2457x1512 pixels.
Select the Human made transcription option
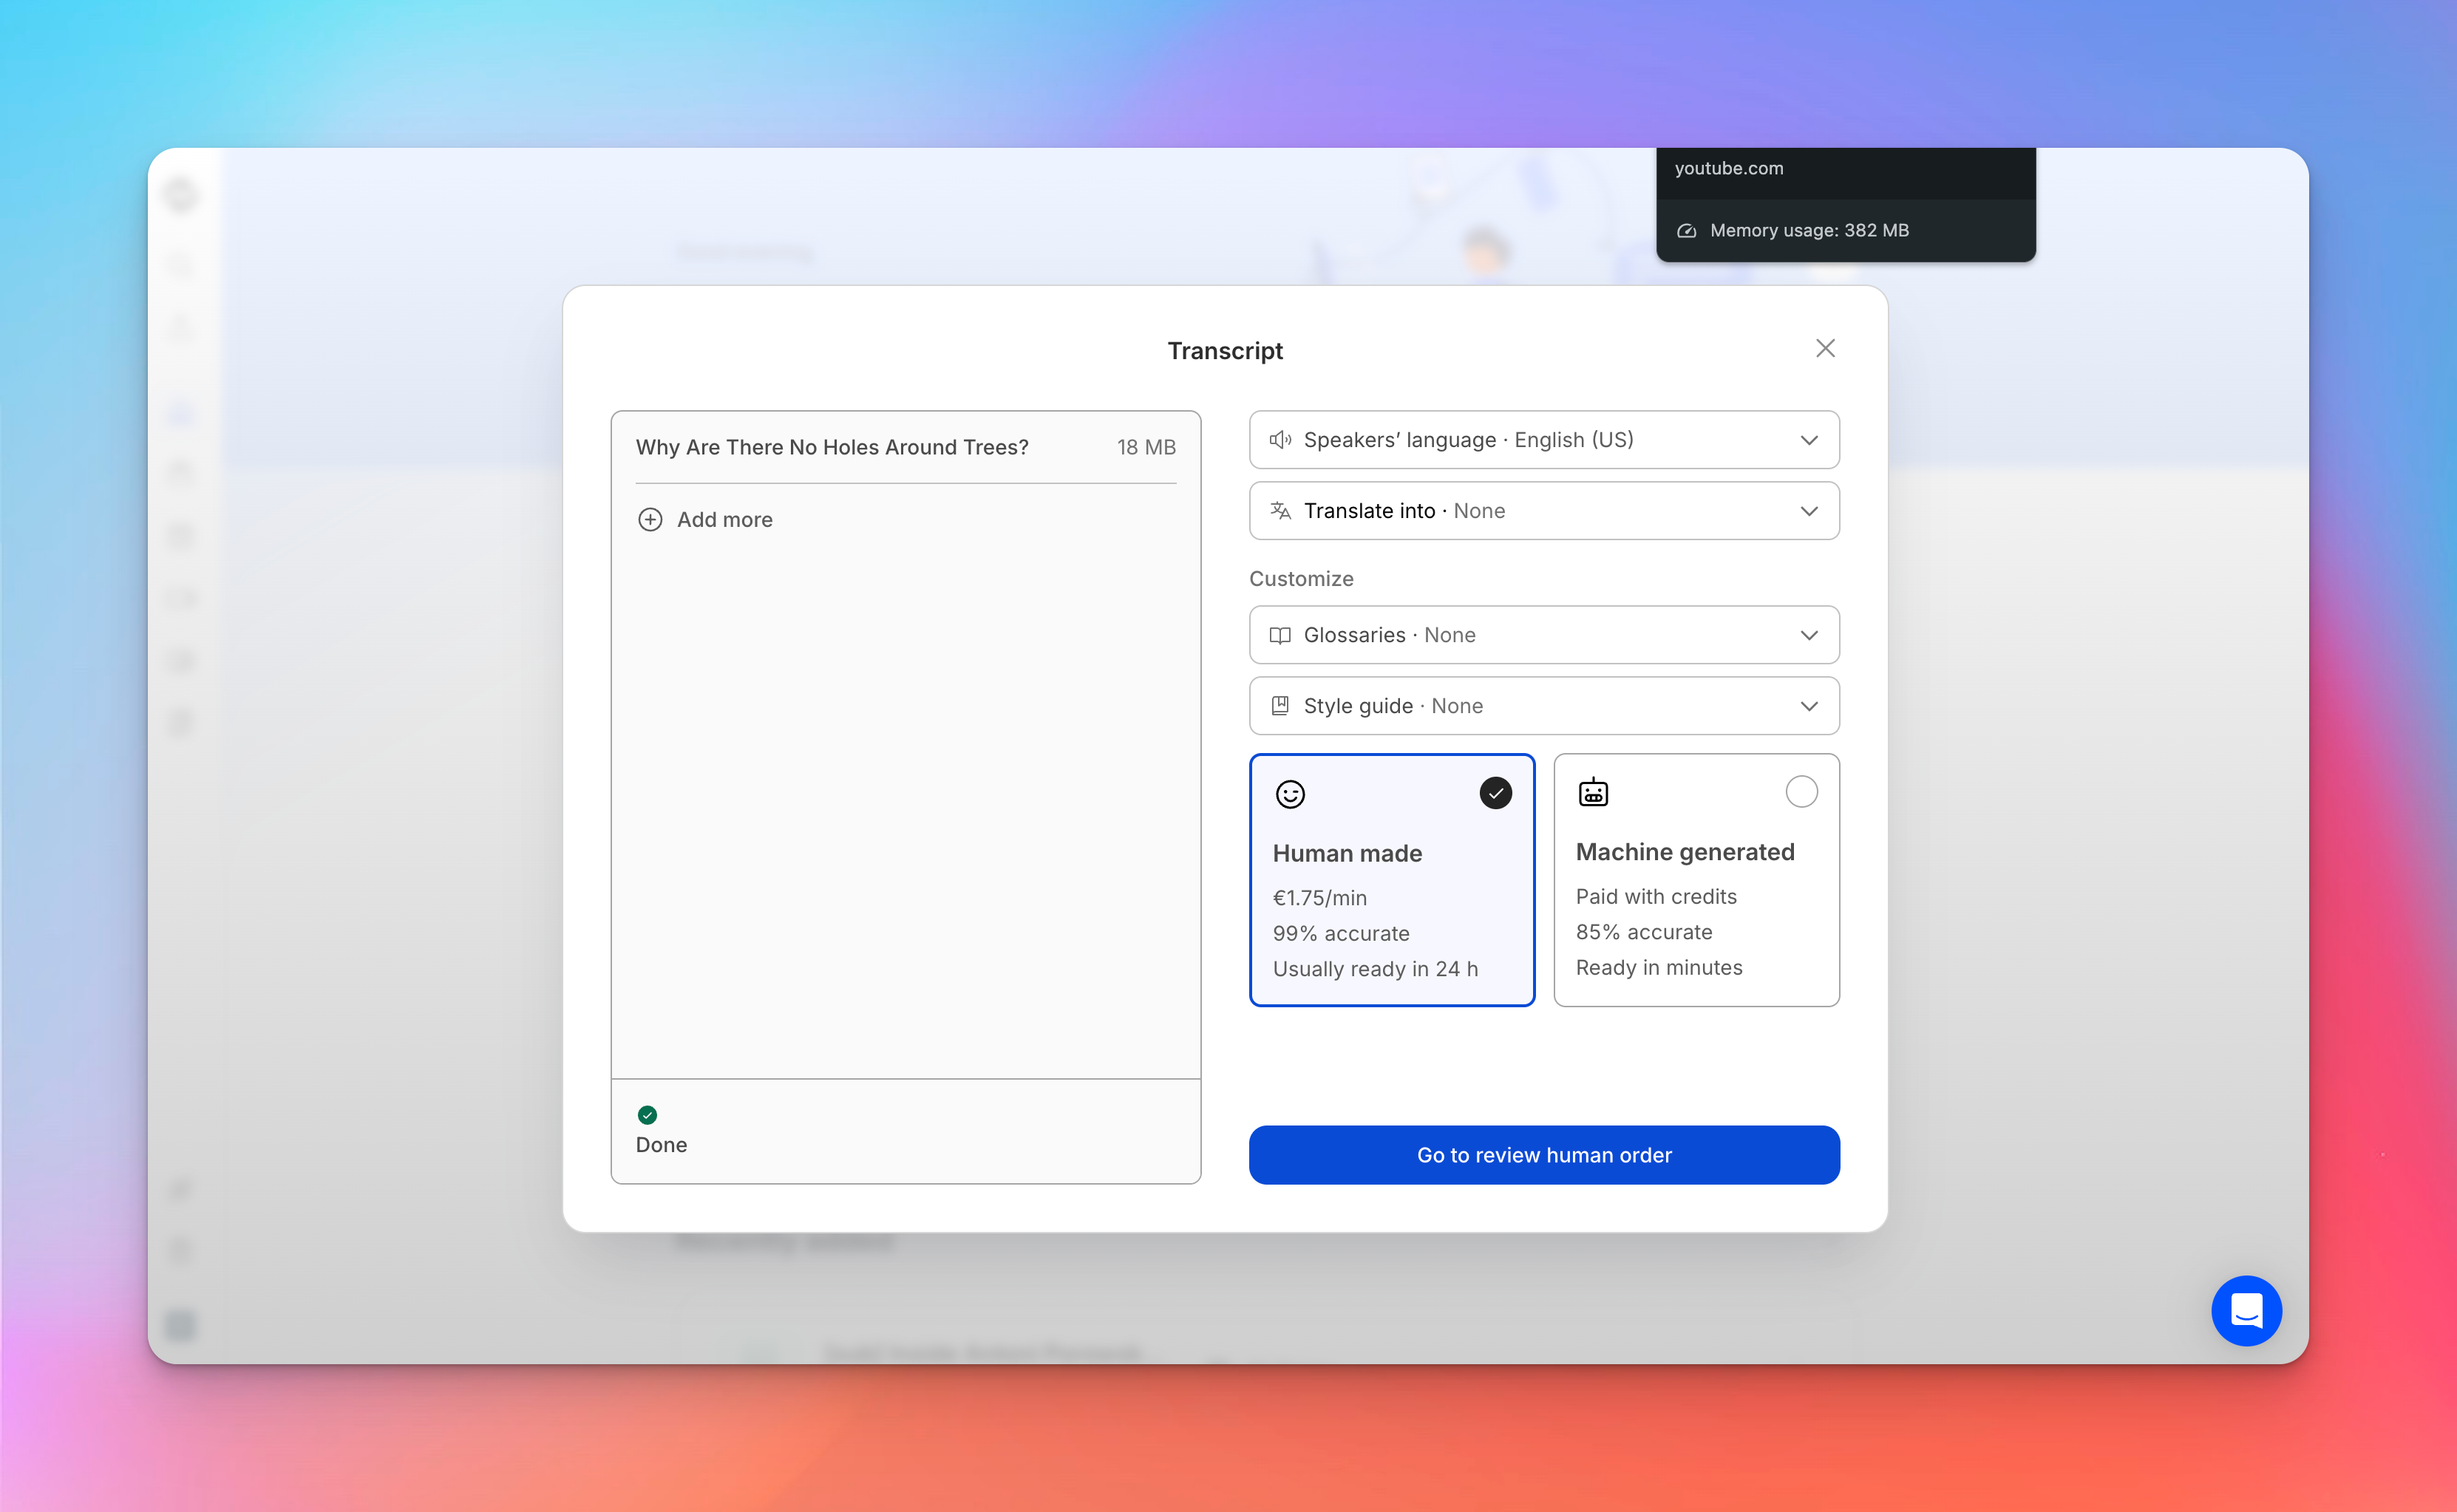tap(1392, 880)
